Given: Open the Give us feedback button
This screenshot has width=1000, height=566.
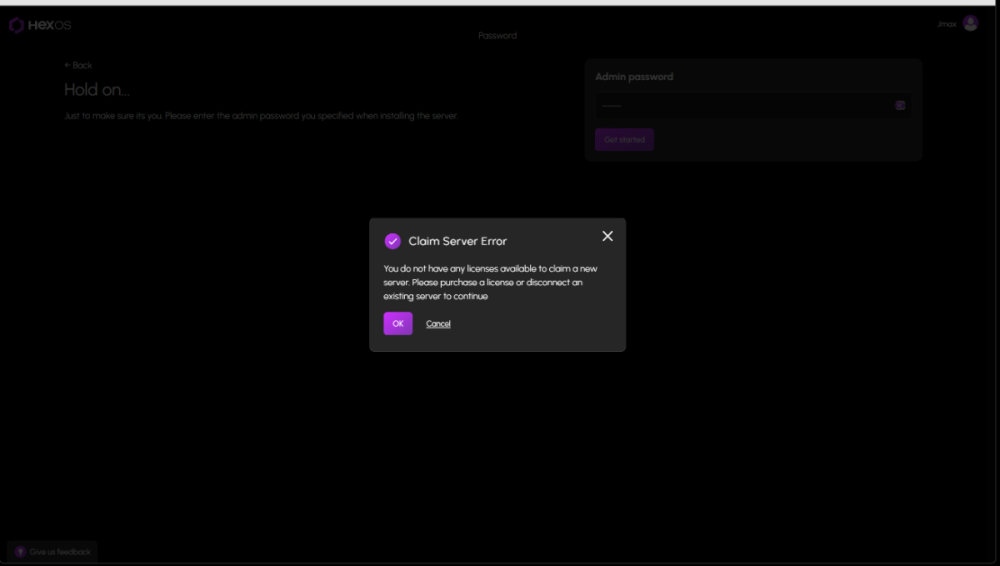Looking at the screenshot, I should pos(53,552).
